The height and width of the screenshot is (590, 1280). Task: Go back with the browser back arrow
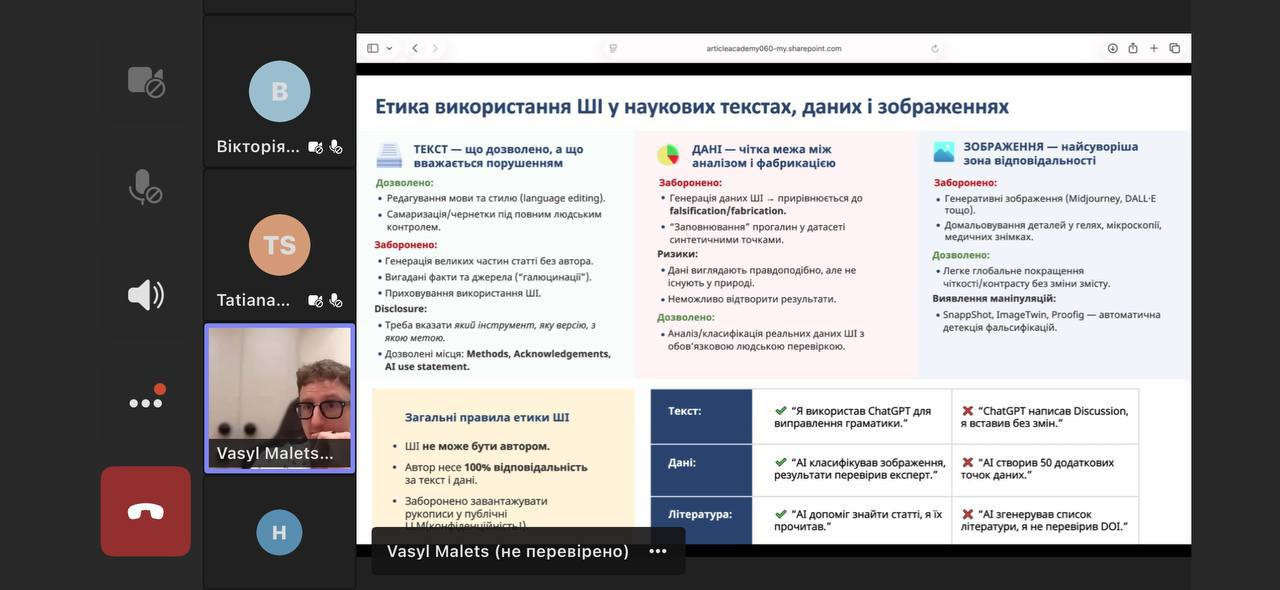(414, 48)
